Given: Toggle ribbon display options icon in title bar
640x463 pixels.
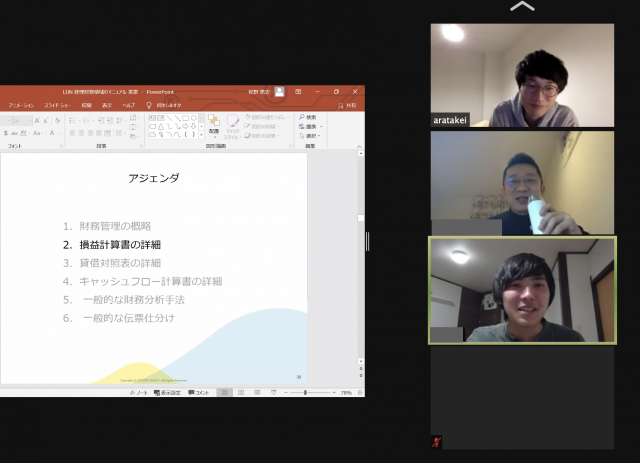Looking at the screenshot, I should pyautogui.click(x=298, y=92).
